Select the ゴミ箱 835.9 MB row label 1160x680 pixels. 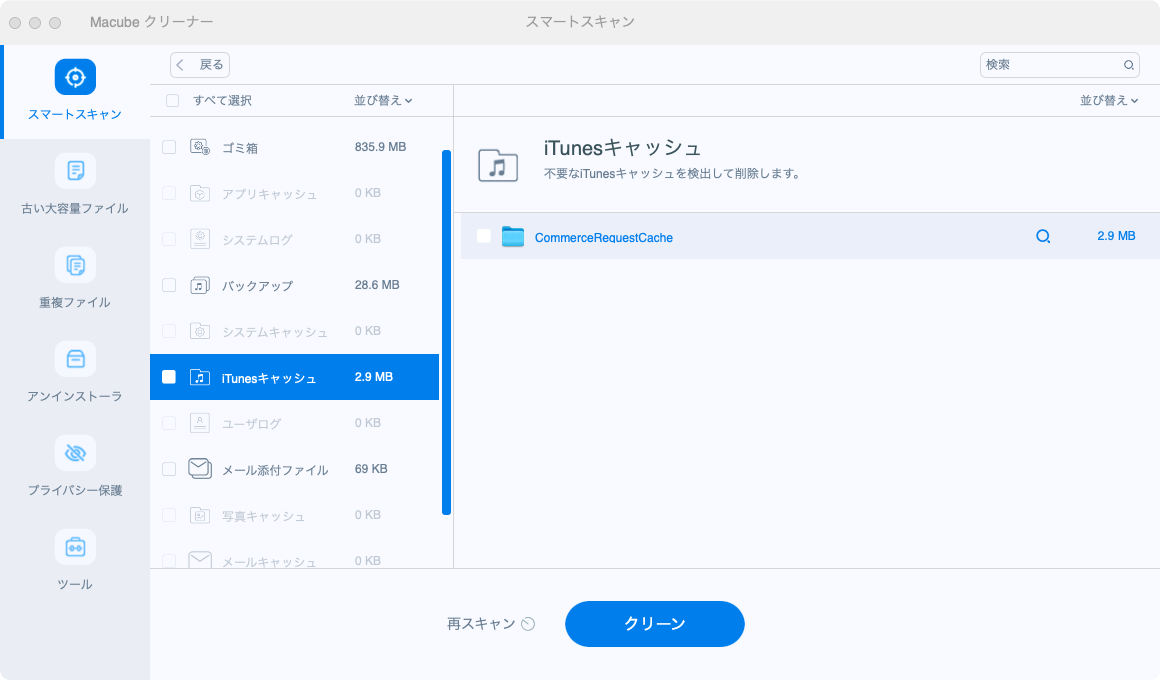coord(240,148)
